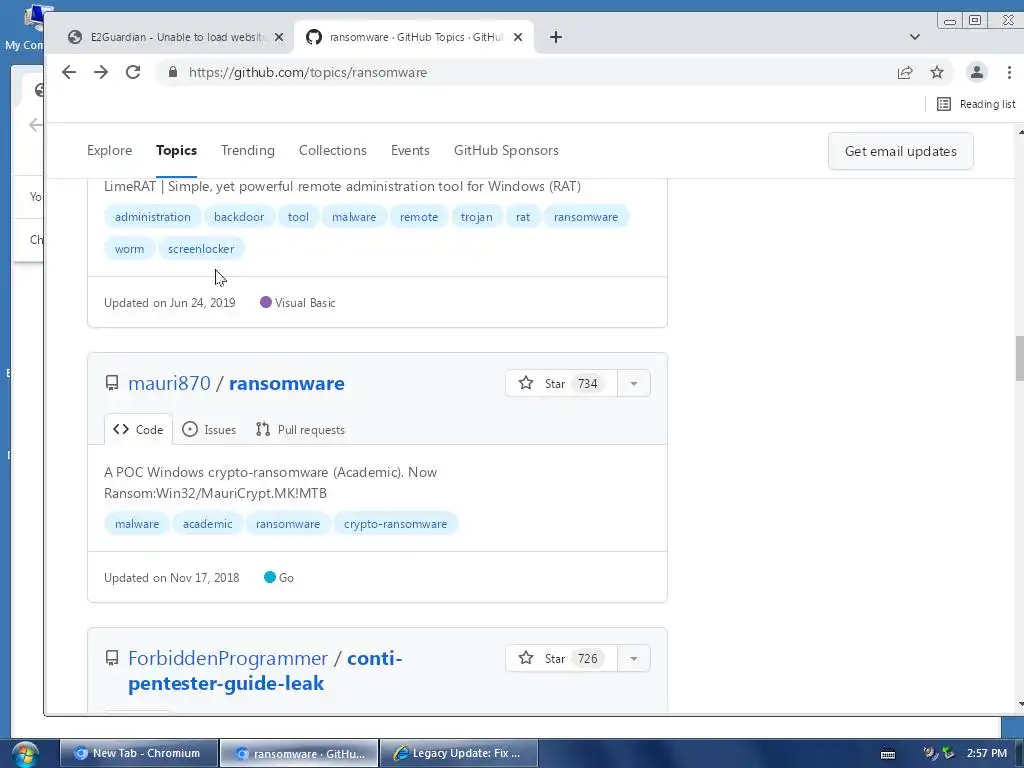Image resolution: width=1024 pixels, height=768 pixels.
Task: Select the administration topic tag
Action: point(153,217)
